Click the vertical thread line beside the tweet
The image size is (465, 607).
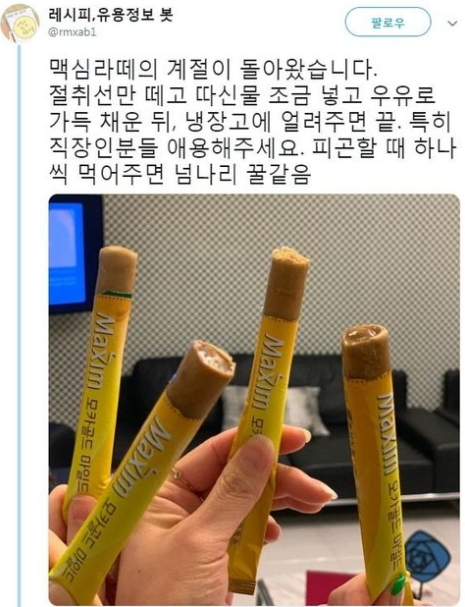[19, 325]
